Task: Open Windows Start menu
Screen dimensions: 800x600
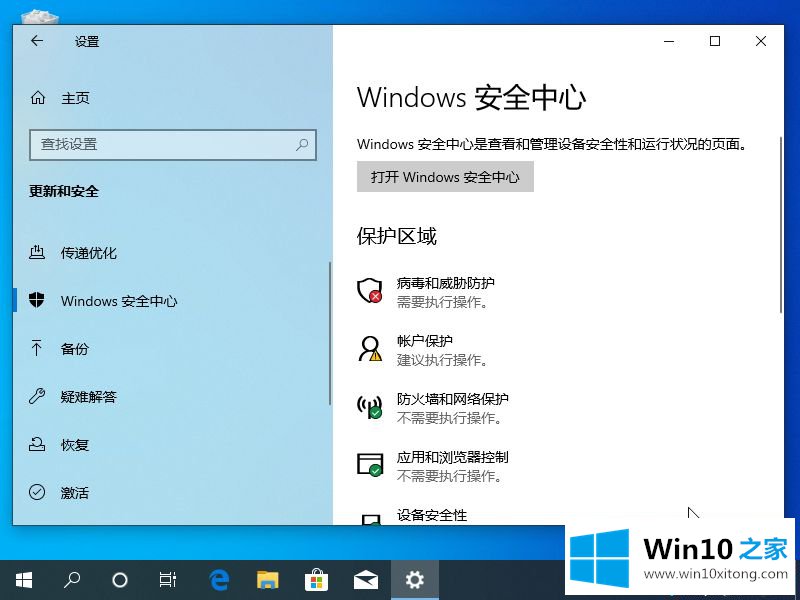Action: 23,580
